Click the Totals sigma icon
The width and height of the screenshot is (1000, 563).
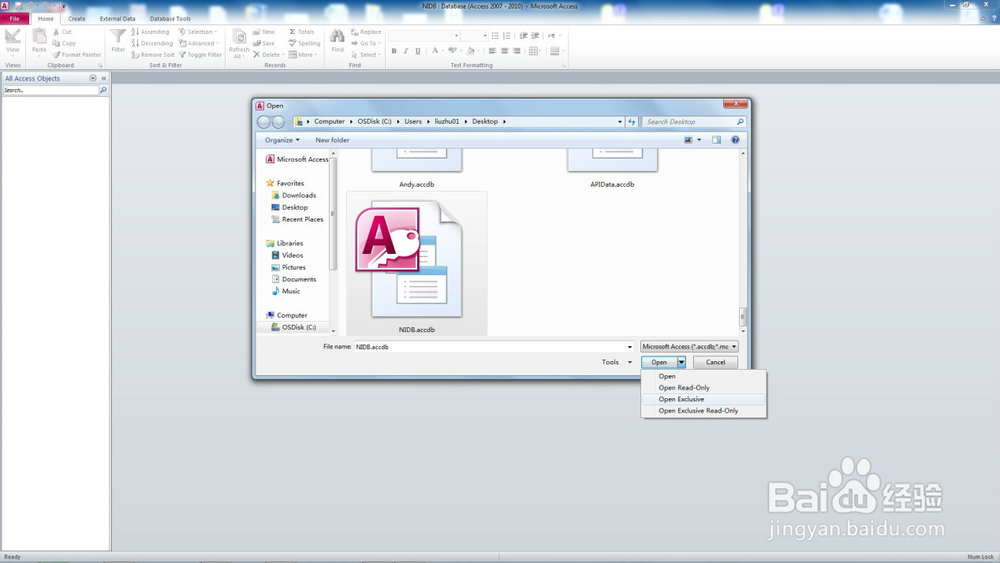point(293,32)
